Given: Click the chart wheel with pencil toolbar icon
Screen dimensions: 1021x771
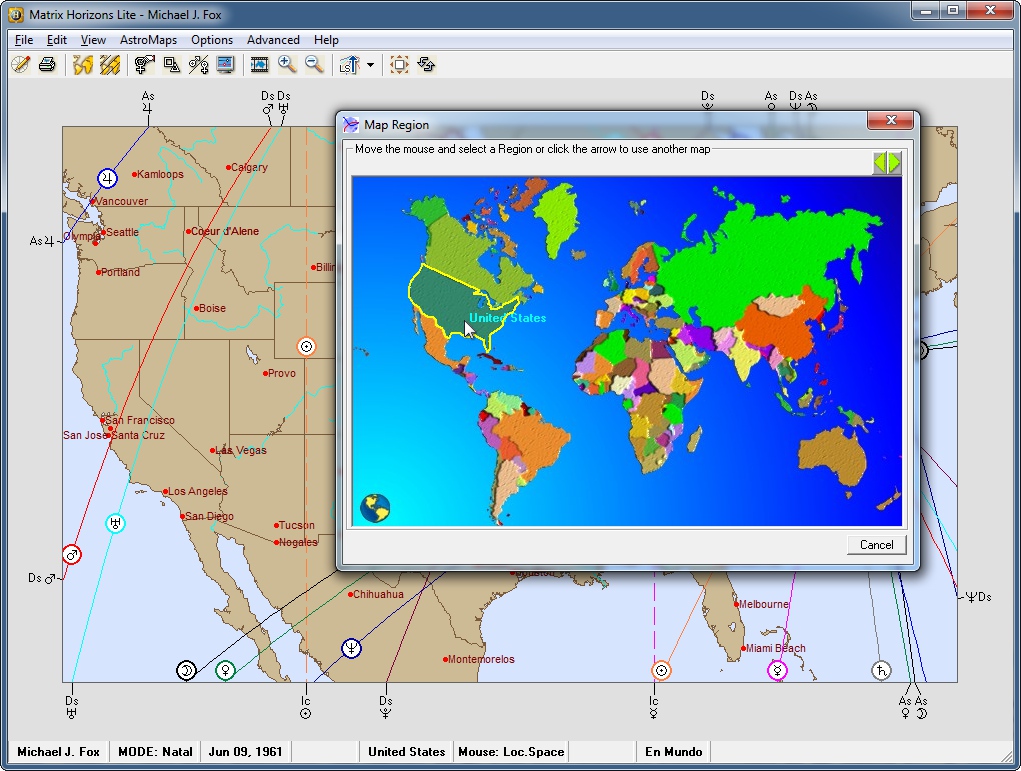Looking at the screenshot, I should pyautogui.click(x=21, y=64).
